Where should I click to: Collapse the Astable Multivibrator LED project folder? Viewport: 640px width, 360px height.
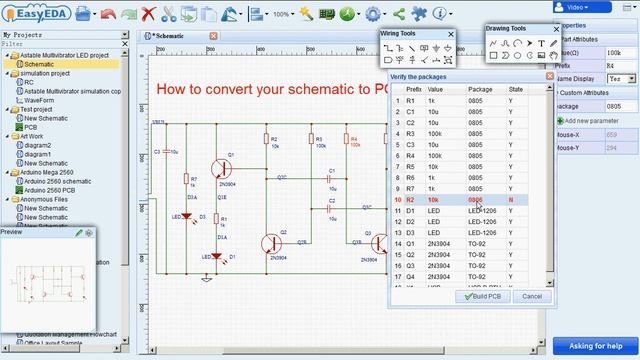[x=7, y=55]
